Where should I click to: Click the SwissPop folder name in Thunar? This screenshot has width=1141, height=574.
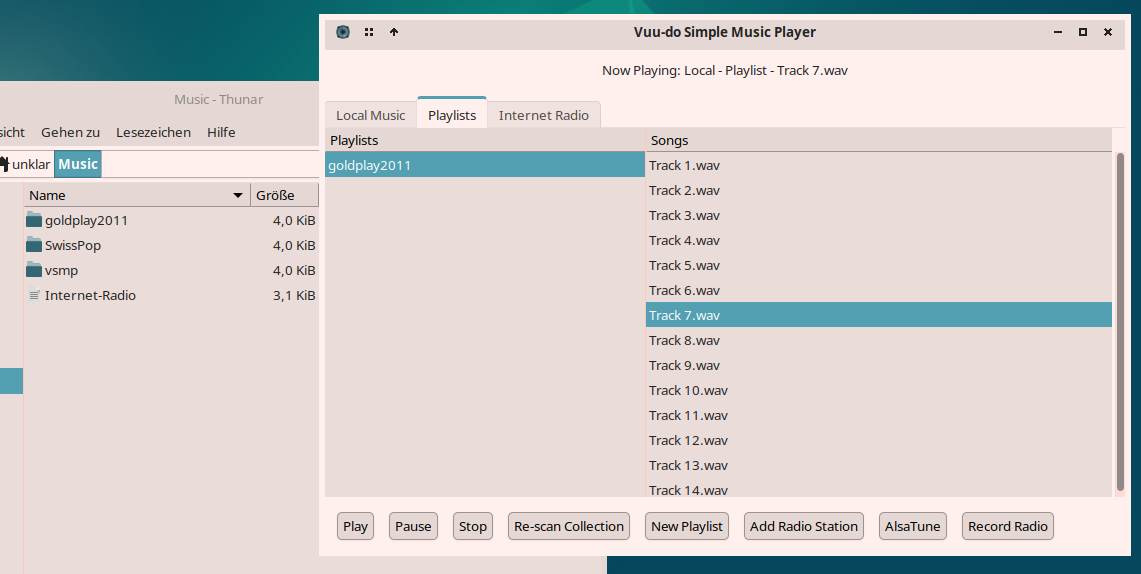click(73, 245)
